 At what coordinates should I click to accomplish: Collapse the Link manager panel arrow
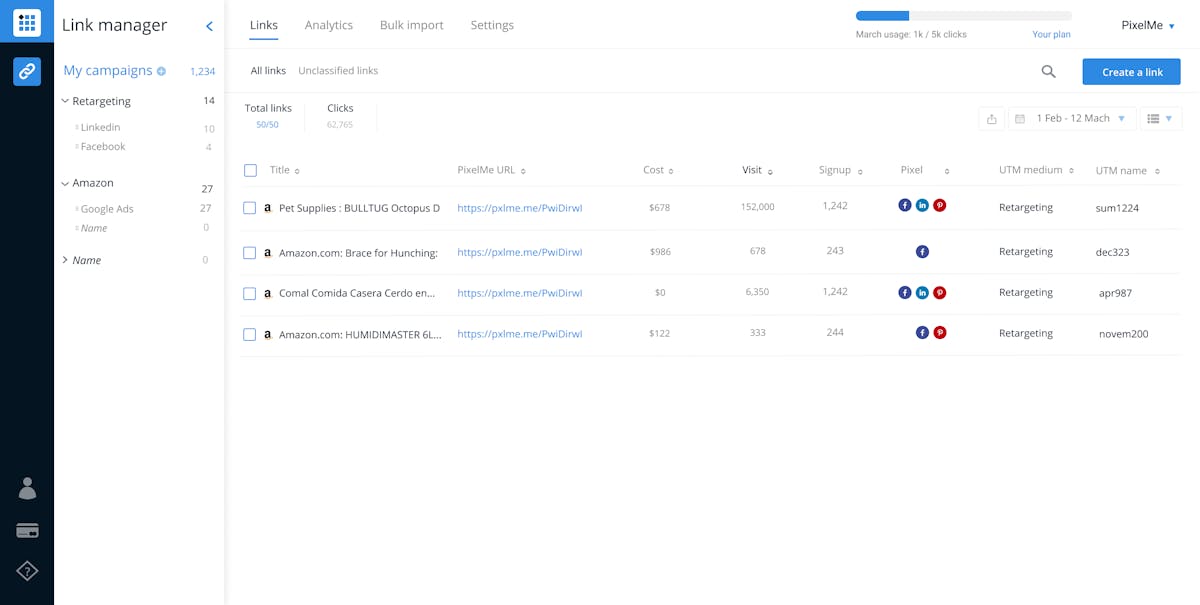click(209, 26)
